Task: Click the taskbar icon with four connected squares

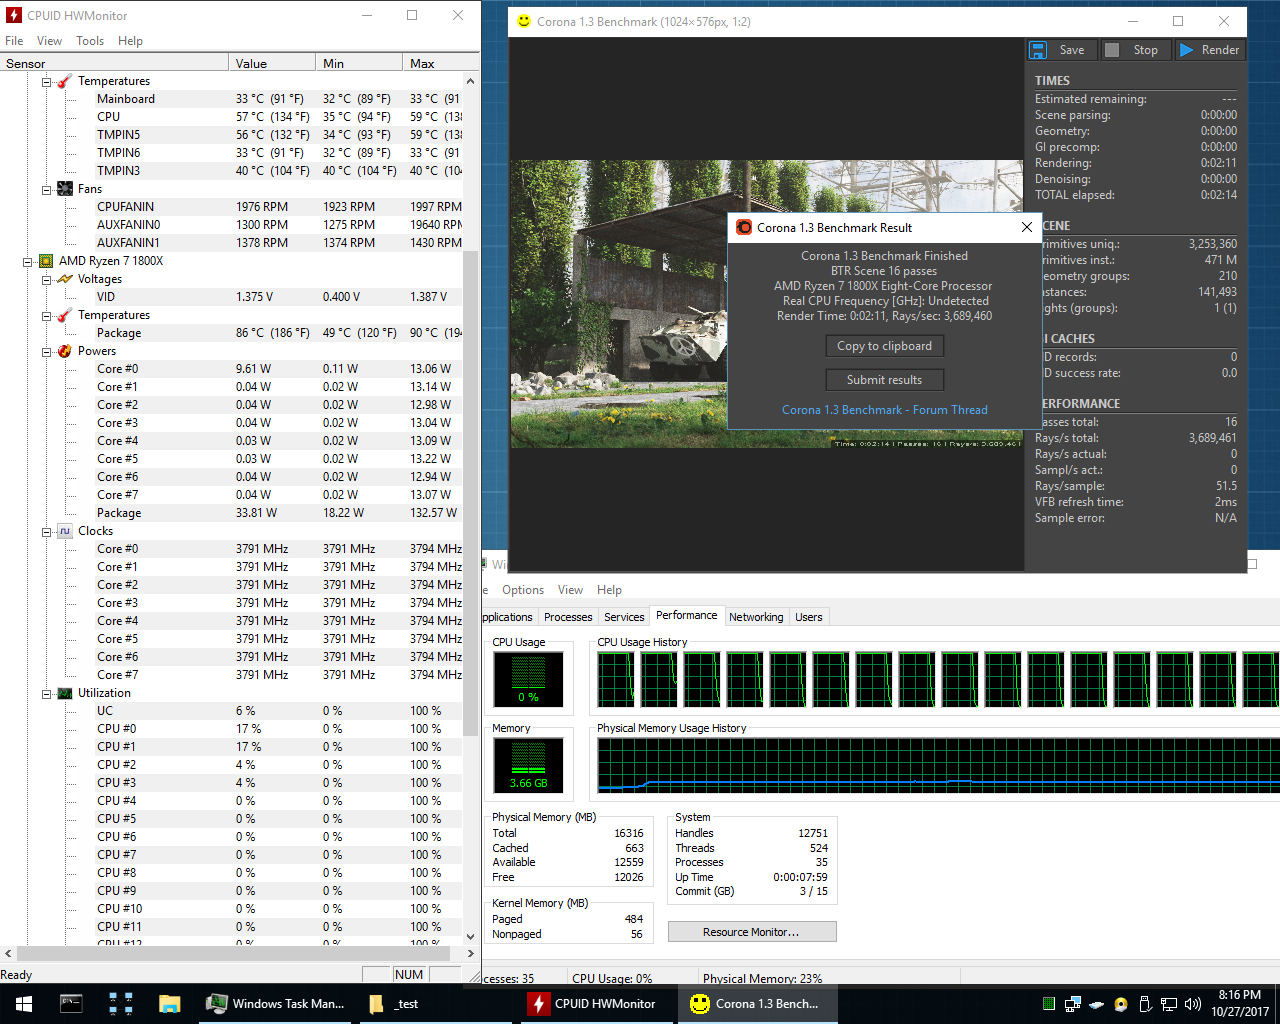Action: (120, 1004)
